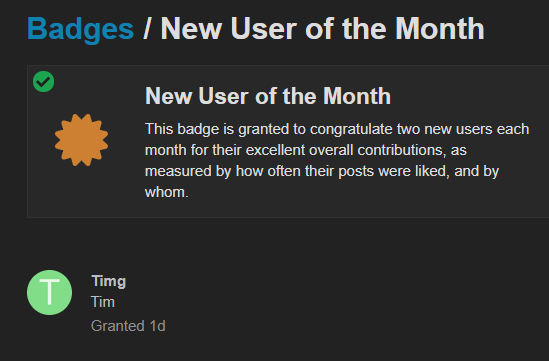Open the Badges breadcrumb link
This screenshot has height=361, width=549.
click(81, 29)
